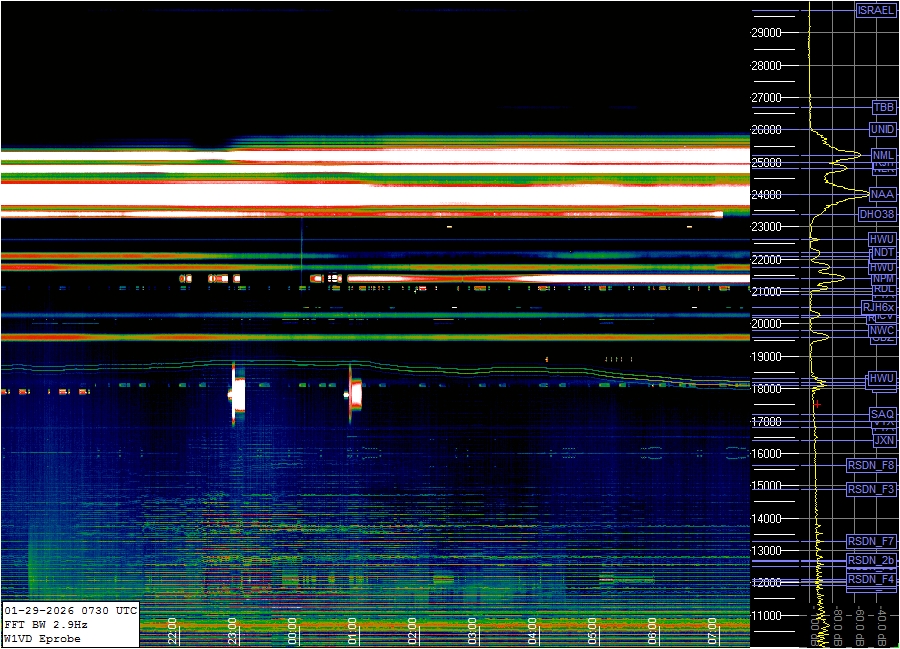Click the RSDN_2b frequency label
This screenshot has width=900, height=649.
[x=871, y=560]
